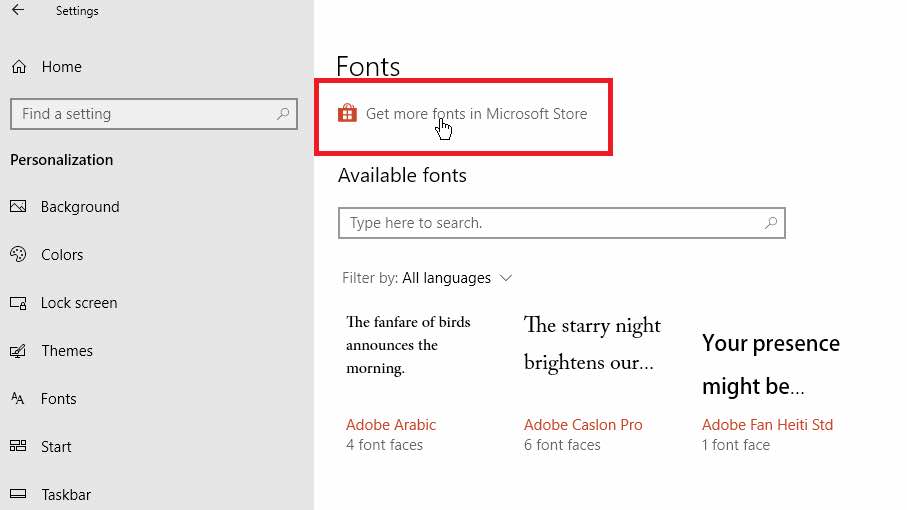
Task: Click the Available fonts heading
Action: coord(402,175)
